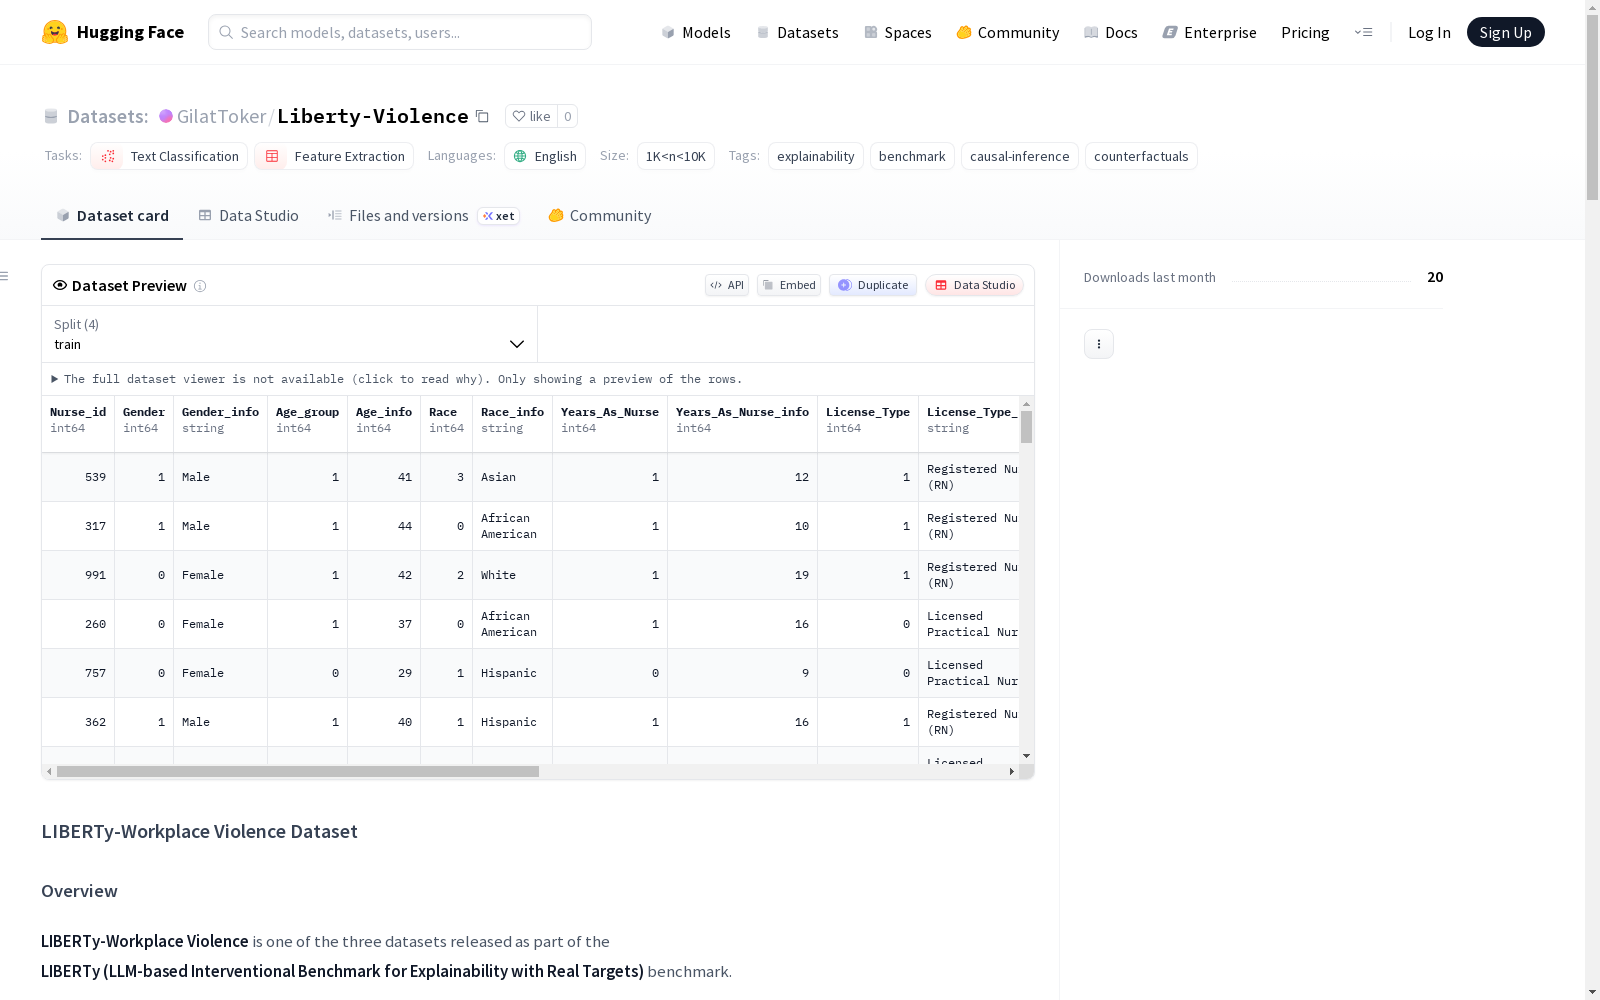The width and height of the screenshot is (1600, 1000).
Task: Expand the full dataset viewer unavailable notice
Action: point(397,379)
